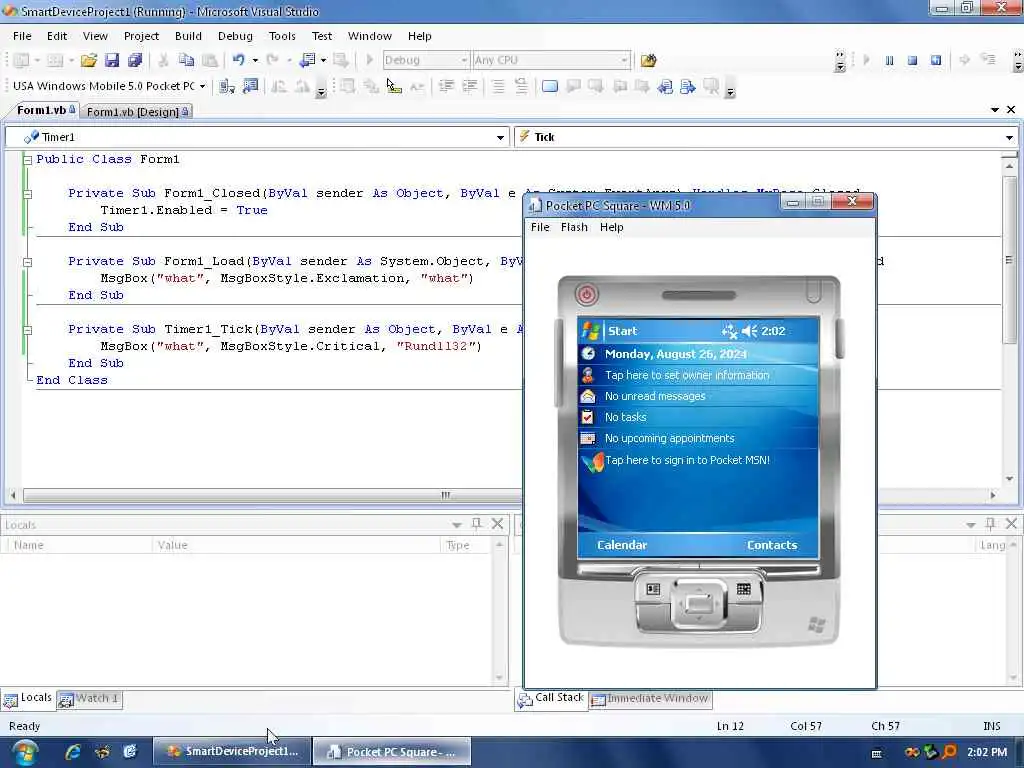Click Next Bookmark in Document icon
Viewport: 1024px width, 768px height.
[688, 86]
